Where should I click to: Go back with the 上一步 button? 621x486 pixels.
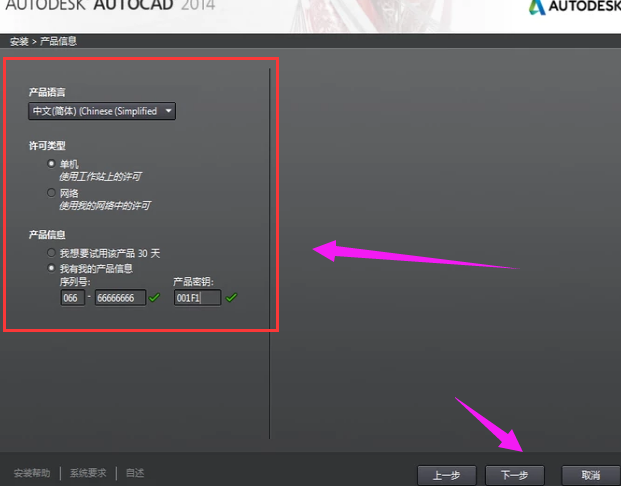446,474
